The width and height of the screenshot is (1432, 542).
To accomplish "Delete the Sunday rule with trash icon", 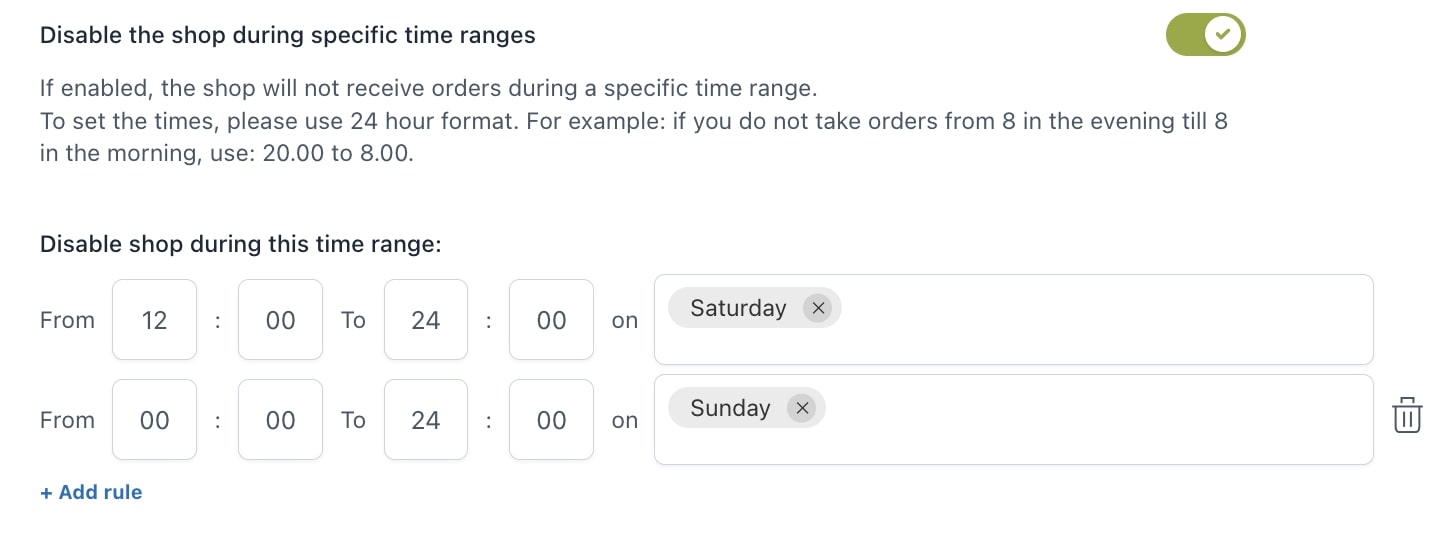I will [1407, 415].
